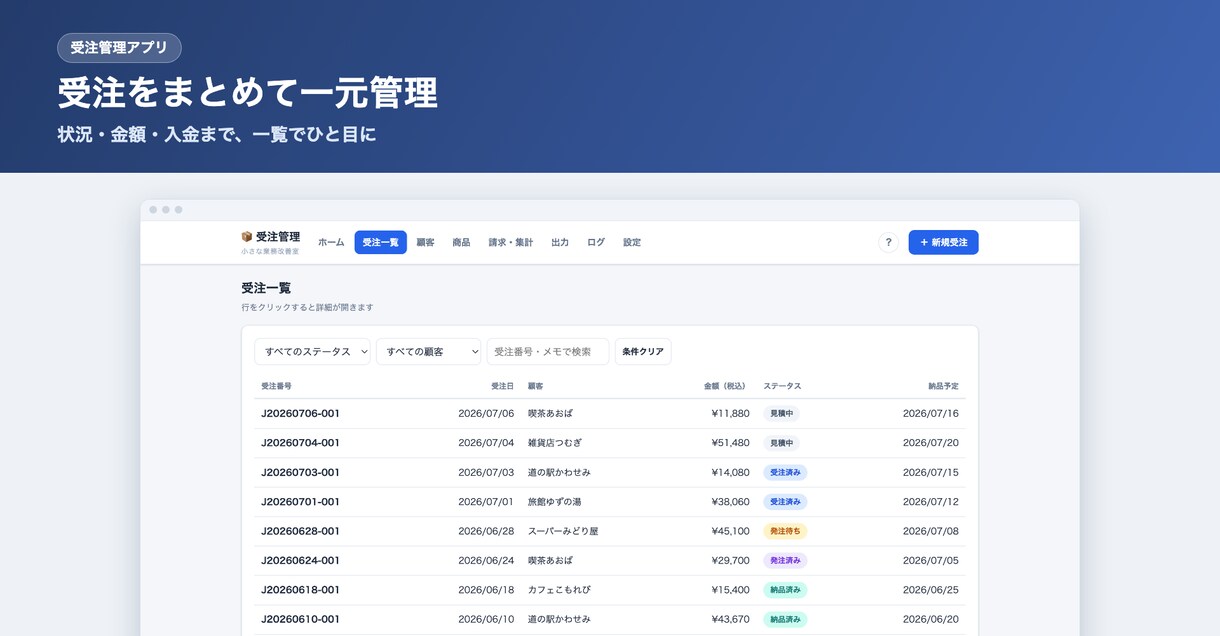Screen dimensions: 1220x636
Task: Open order J20260706-001
Action: tap(610, 414)
